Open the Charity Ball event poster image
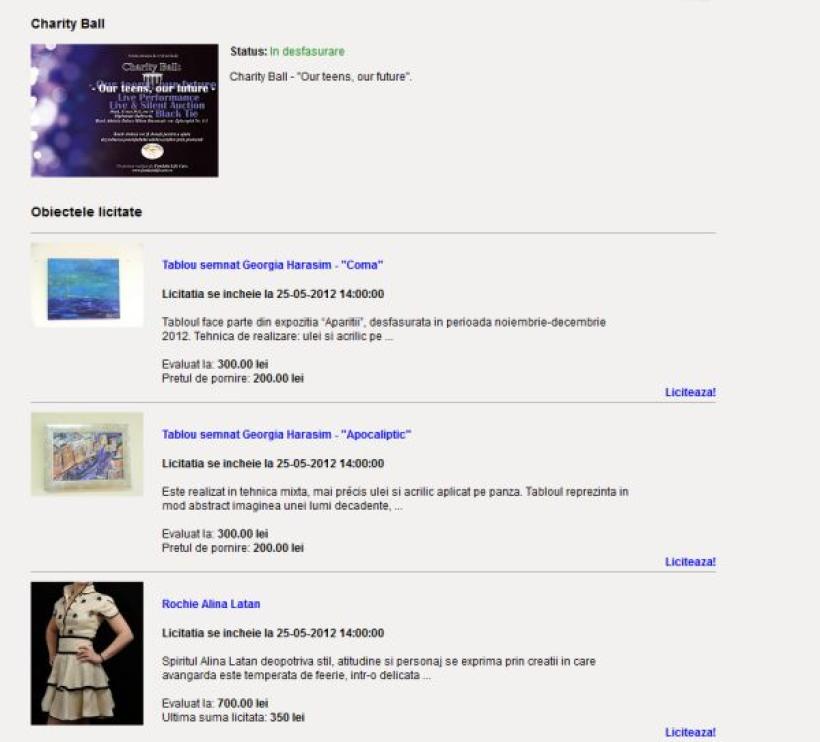 pyautogui.click(x=124, y=110)
